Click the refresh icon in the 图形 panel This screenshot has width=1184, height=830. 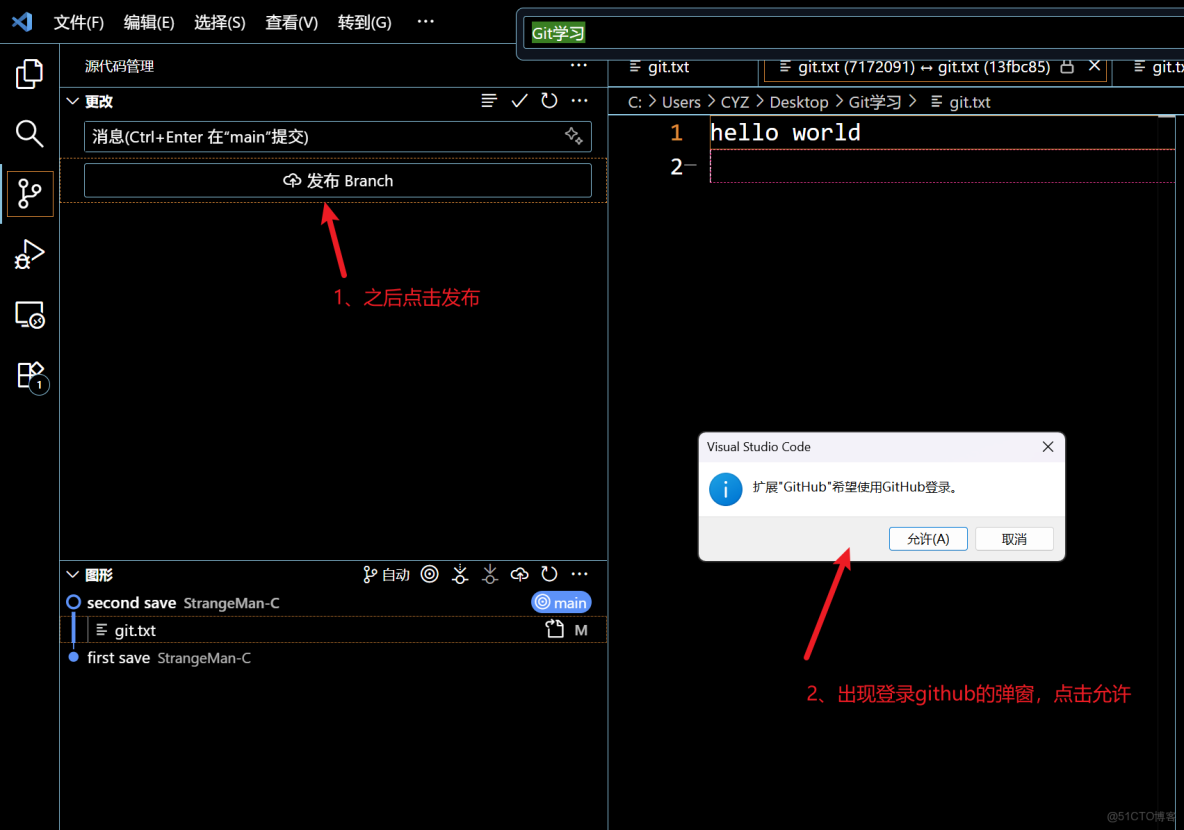[549, 574]
